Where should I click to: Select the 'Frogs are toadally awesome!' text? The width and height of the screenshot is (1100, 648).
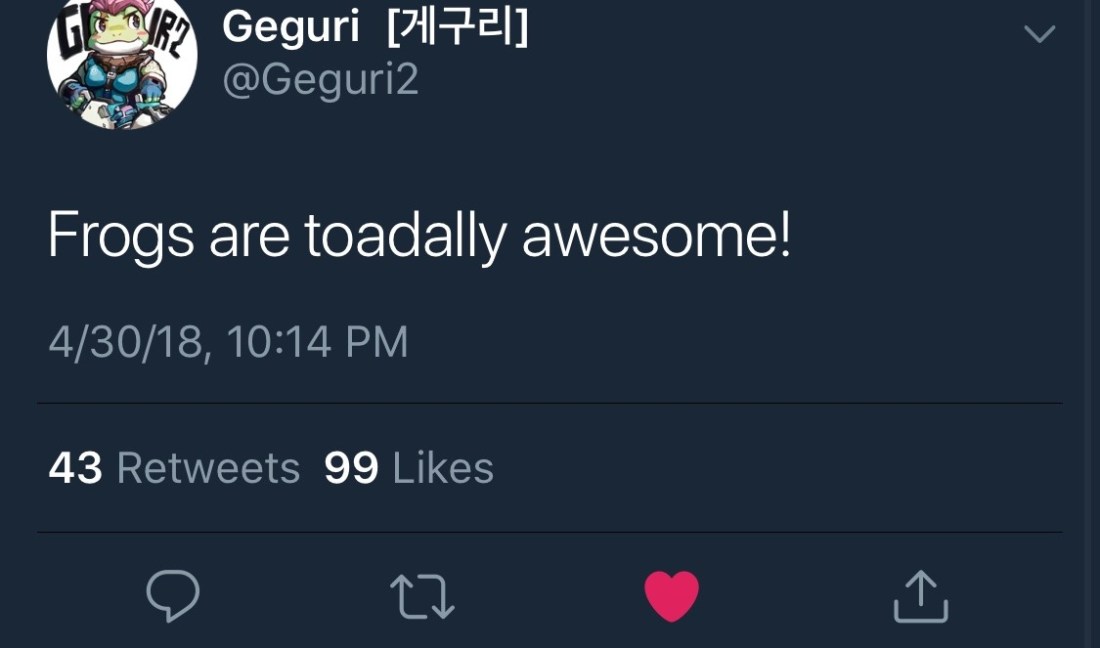[x=419, y=238]
